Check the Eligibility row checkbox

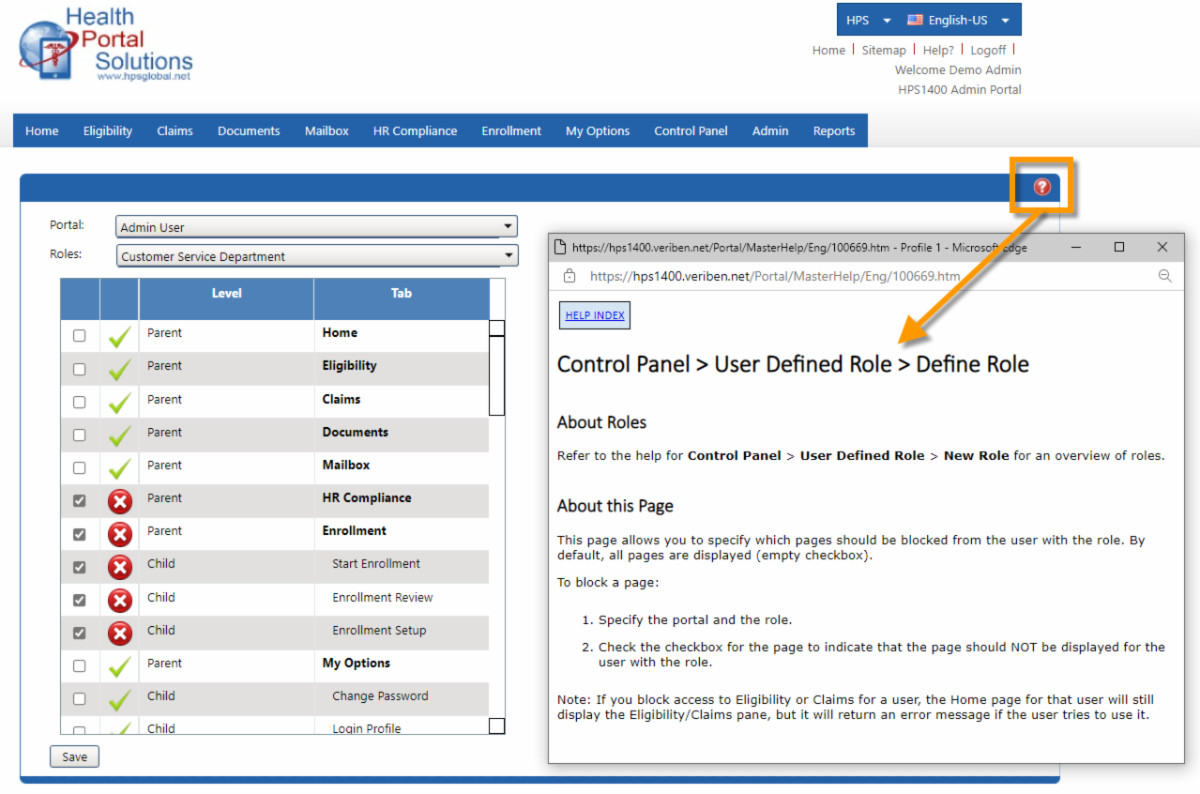[x=79, y=369]
